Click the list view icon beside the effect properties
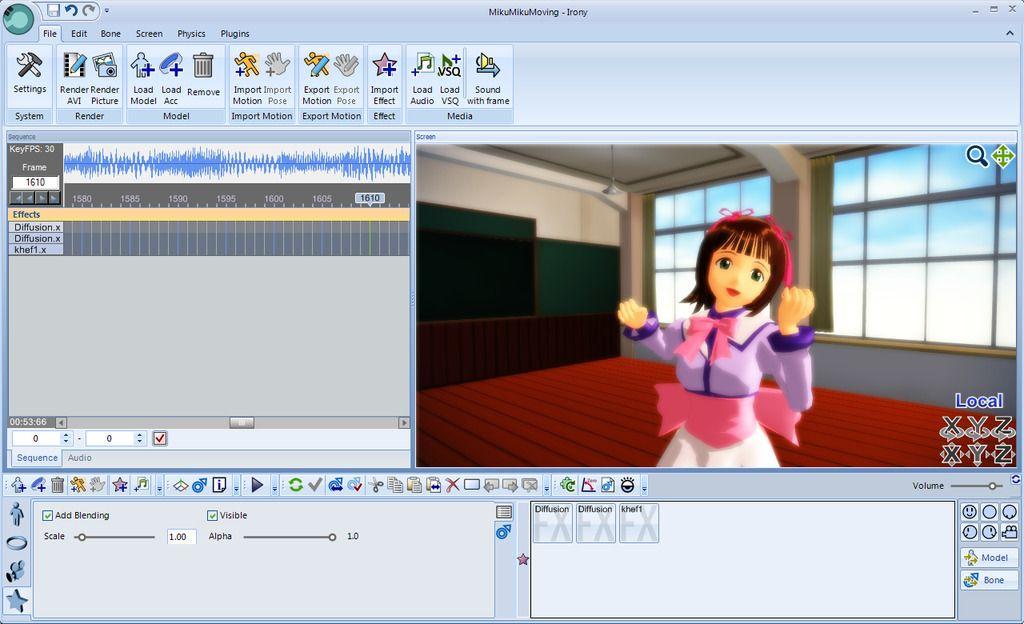1024x624 pixels. pos(504,512)
